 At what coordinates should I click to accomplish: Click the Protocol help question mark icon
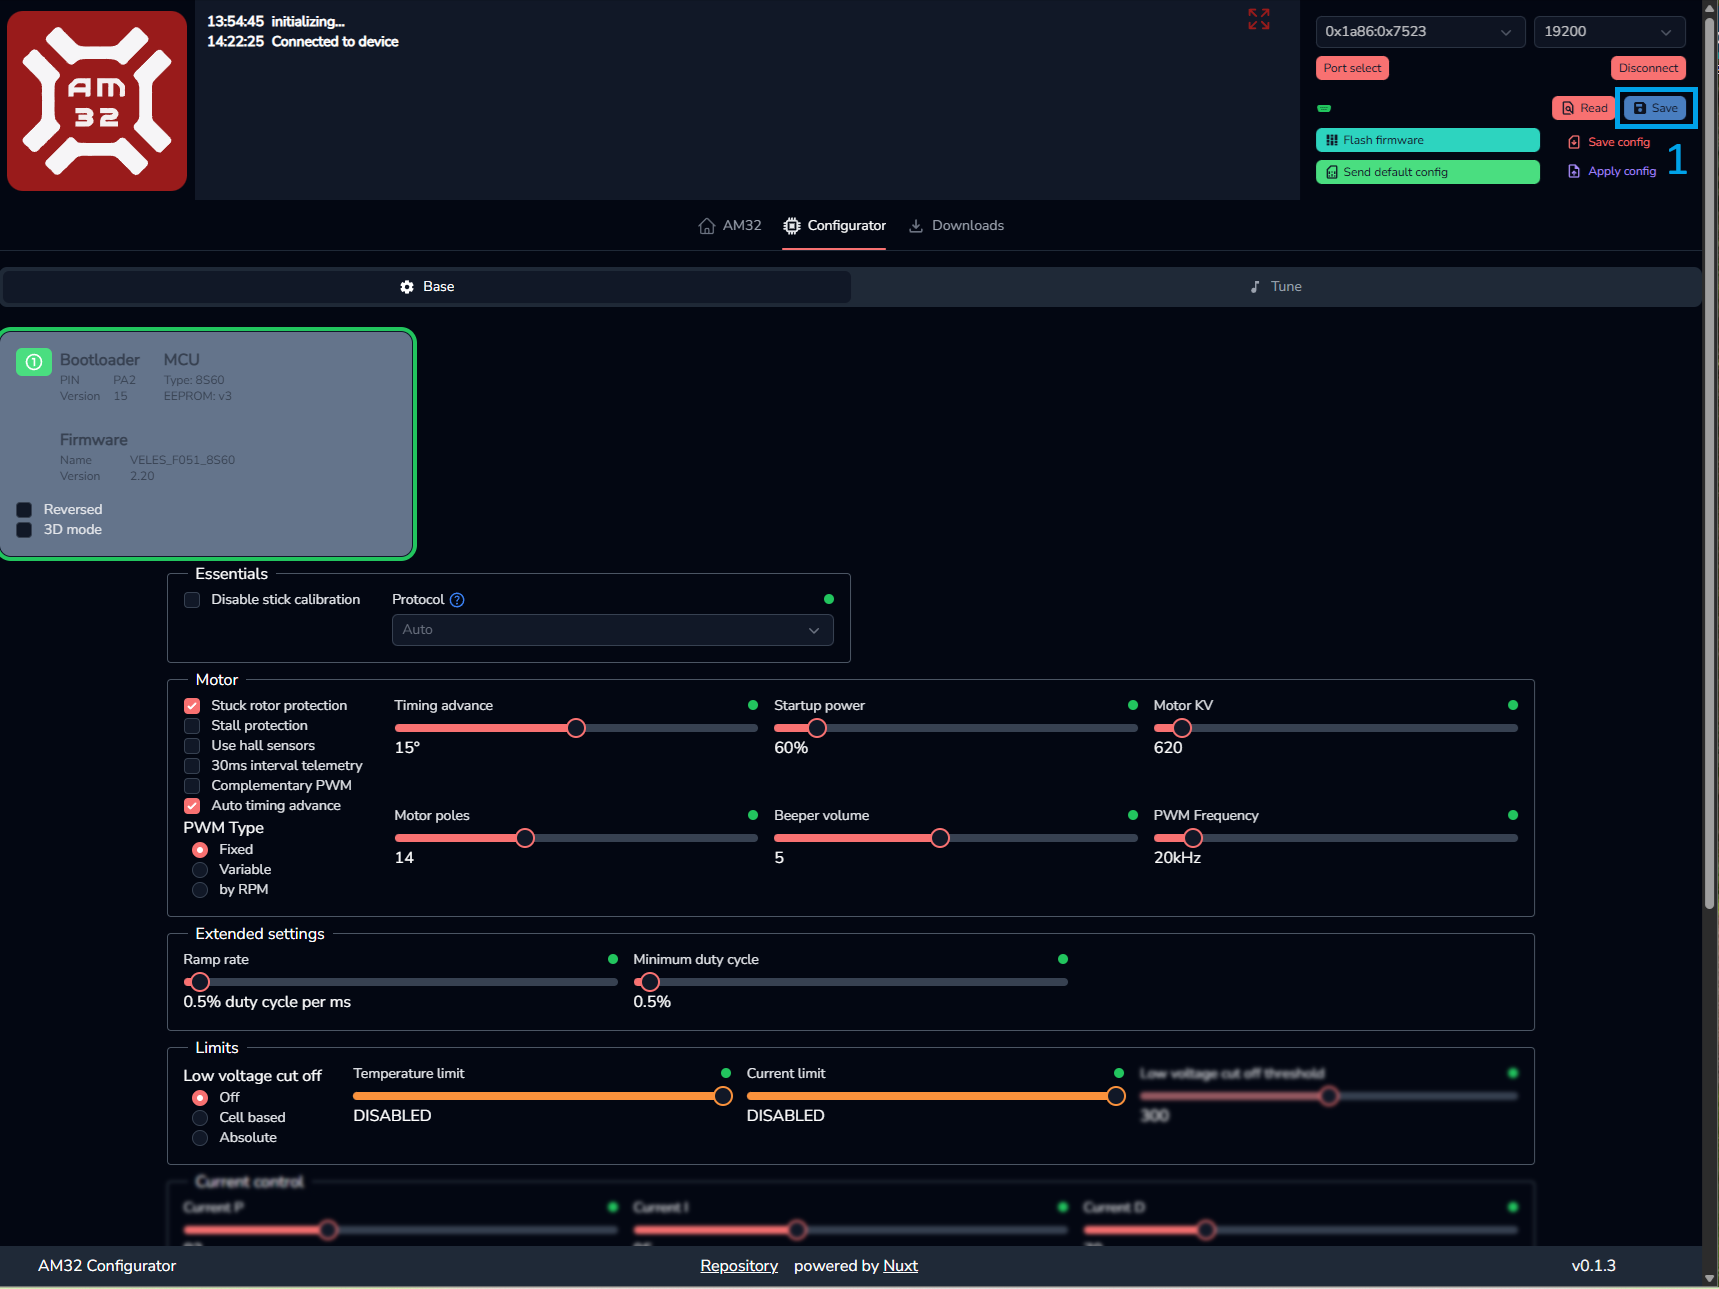457,600
